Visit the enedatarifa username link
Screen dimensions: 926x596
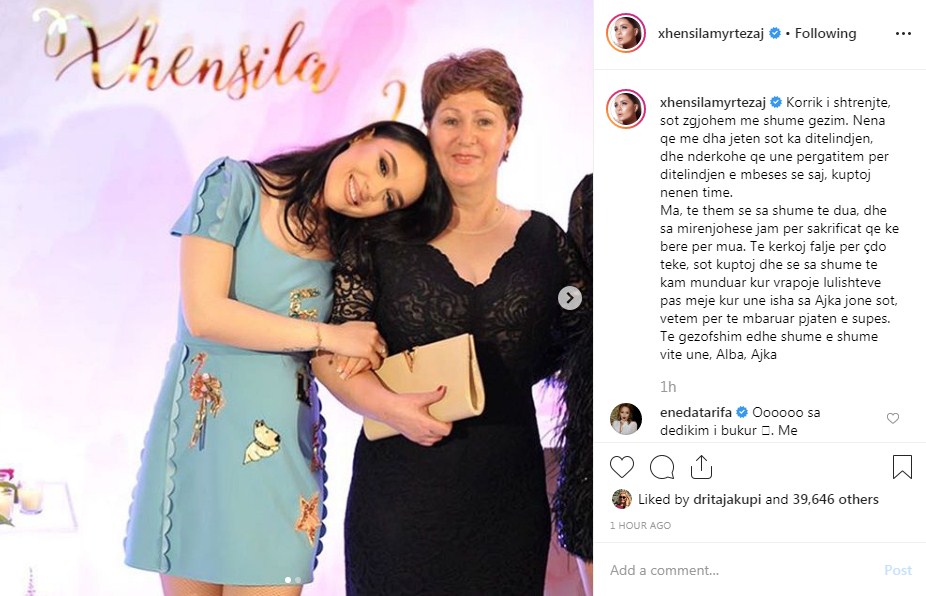pos(696,412)
